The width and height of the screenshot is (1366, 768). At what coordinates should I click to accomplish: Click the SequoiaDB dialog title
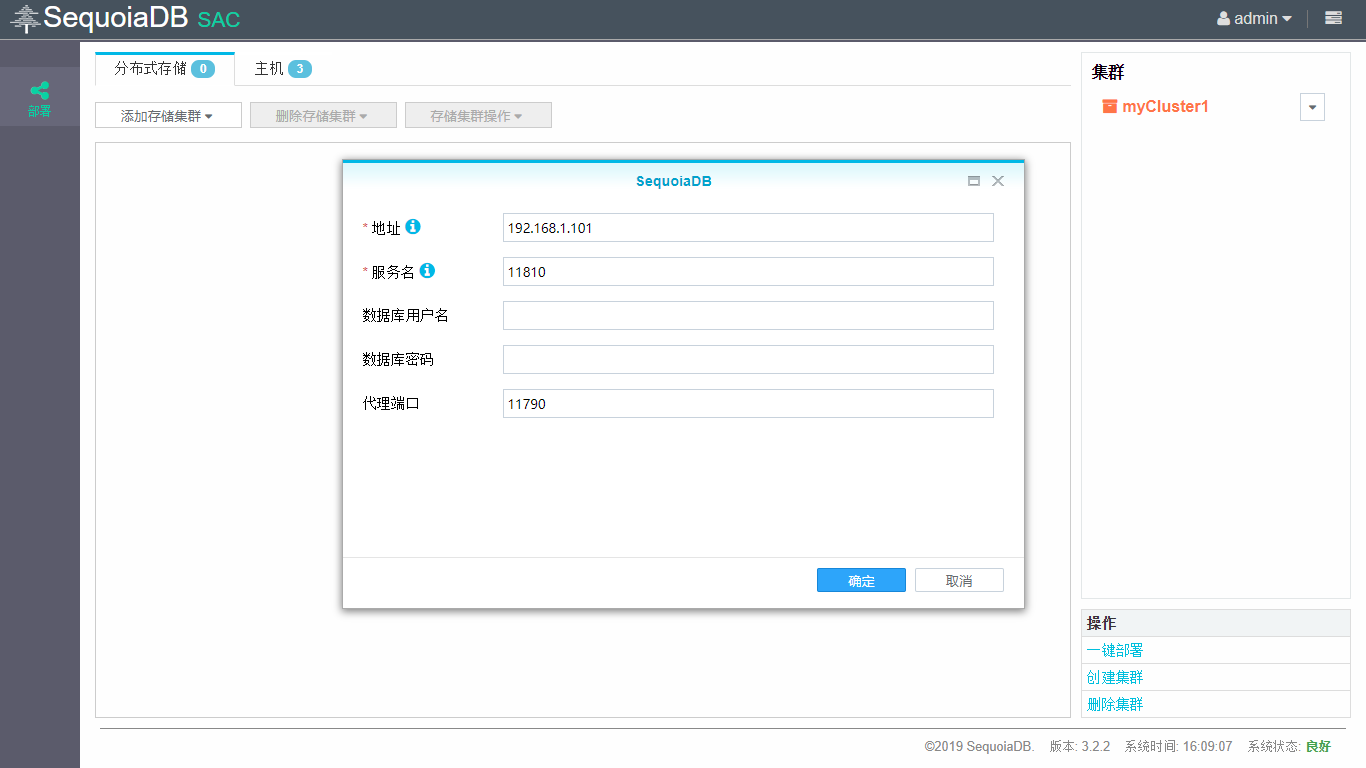[674, 181]
